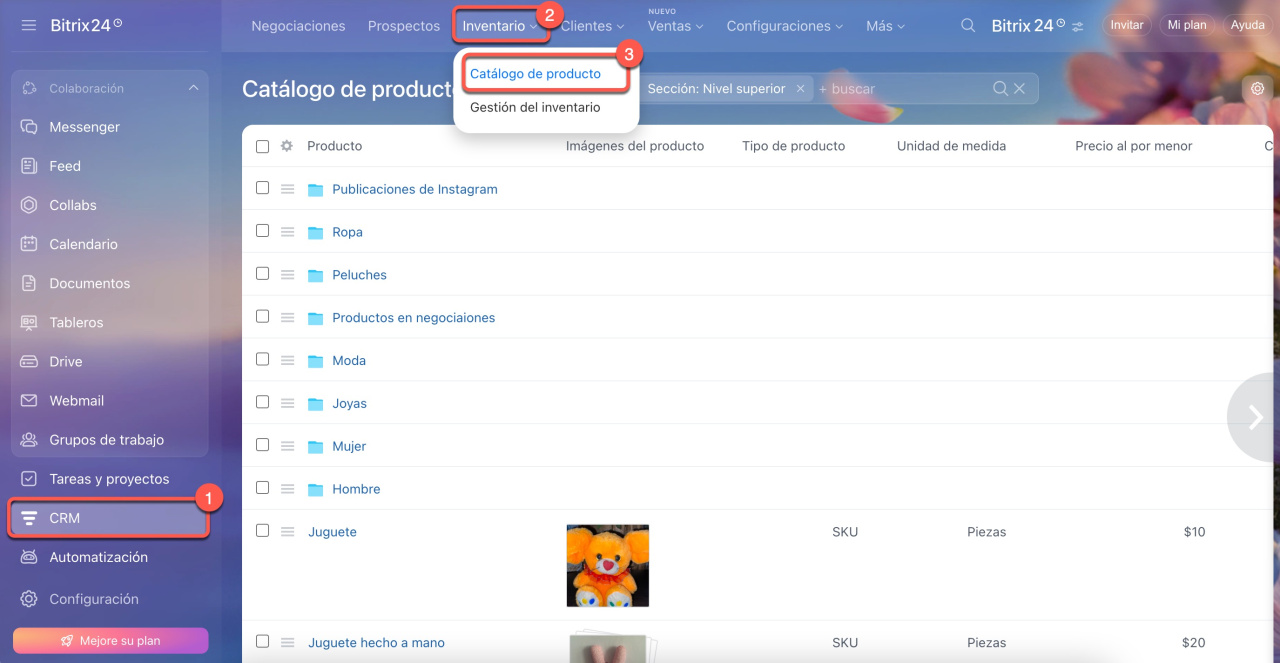The height and width of the screenshot is (663, 1280).
Task: Check the box for Productos en negociaiones
Action: click(262, 317)
